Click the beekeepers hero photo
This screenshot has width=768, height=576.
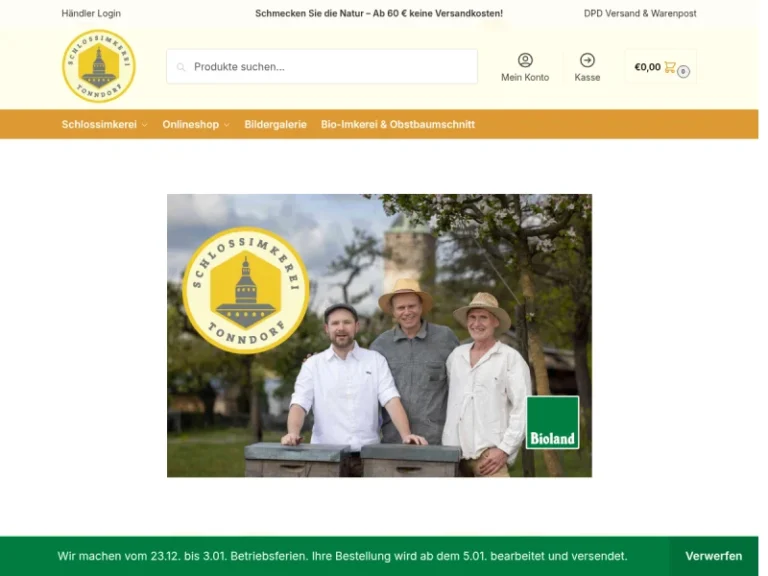point(379,336)
